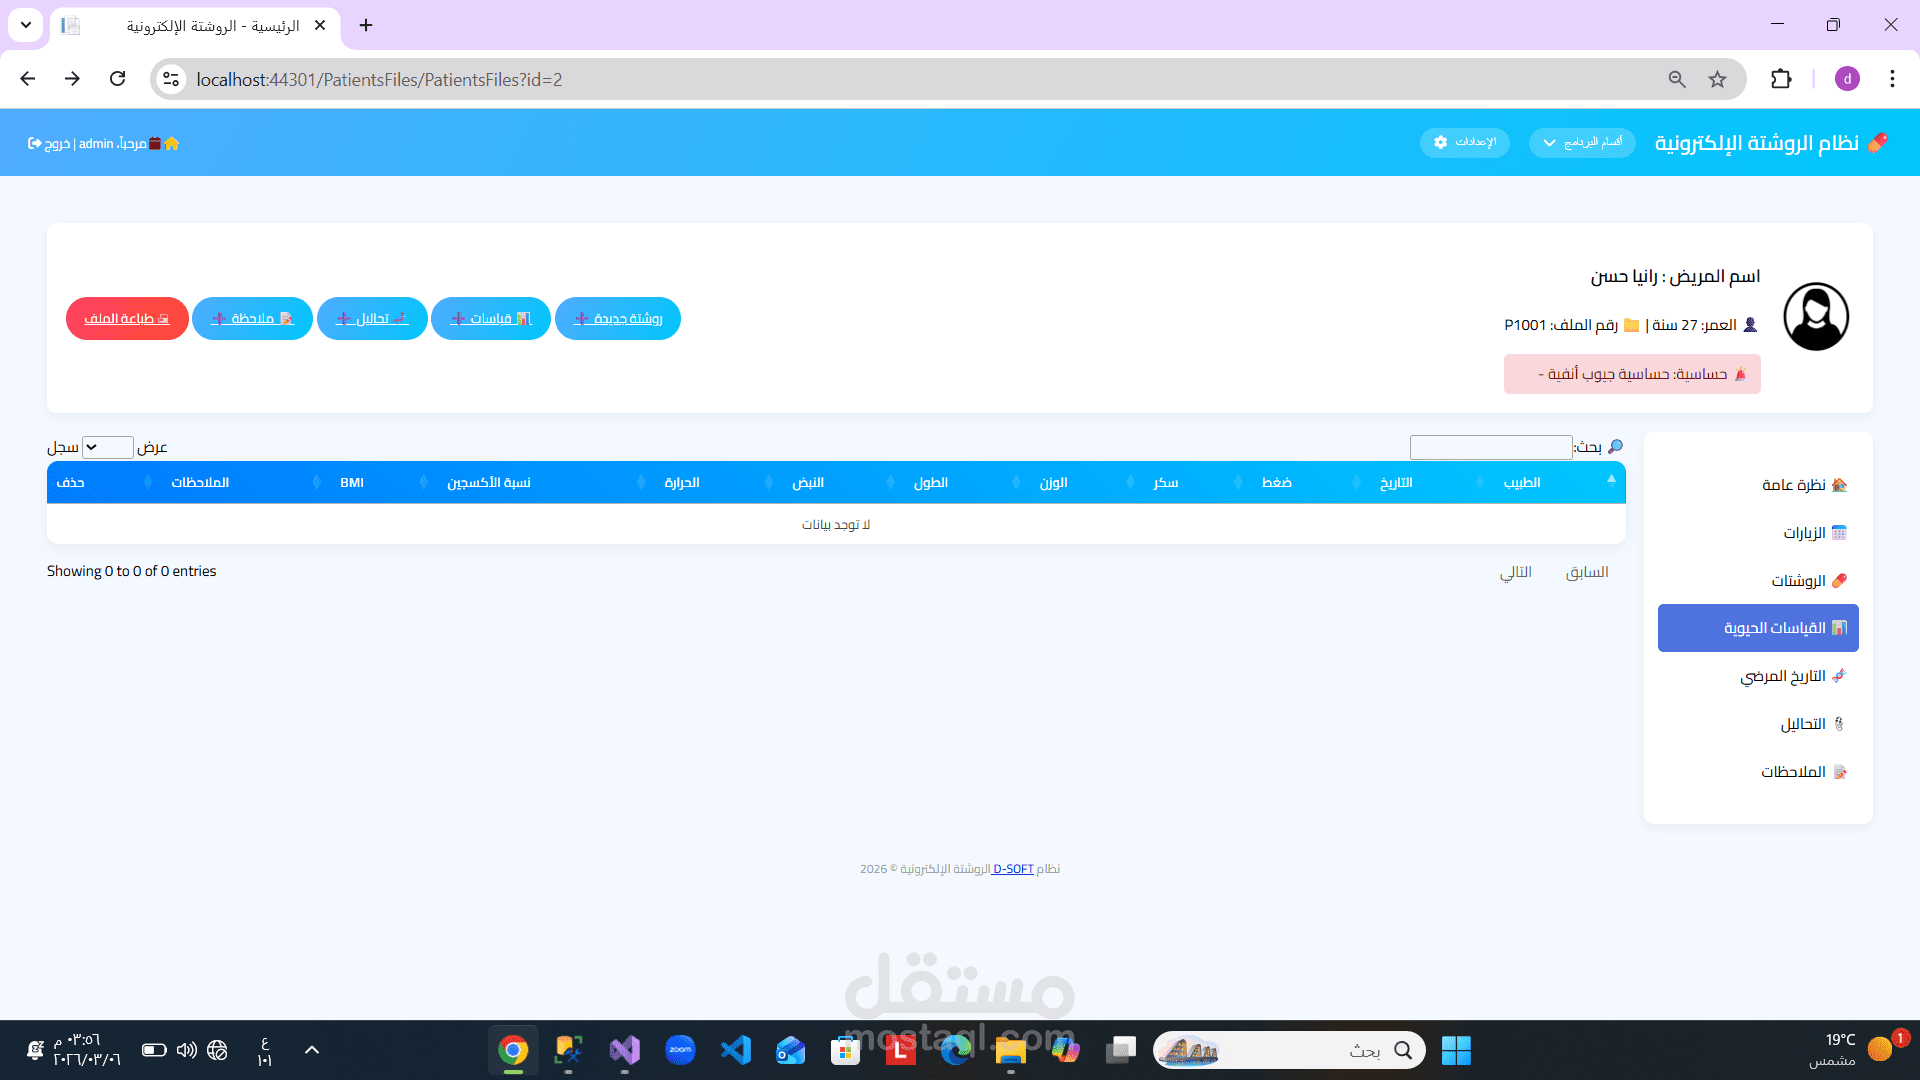Open Zoom from the taskbar
This screenshot has width=1920, height=1080.
(x=680, y=1050)
